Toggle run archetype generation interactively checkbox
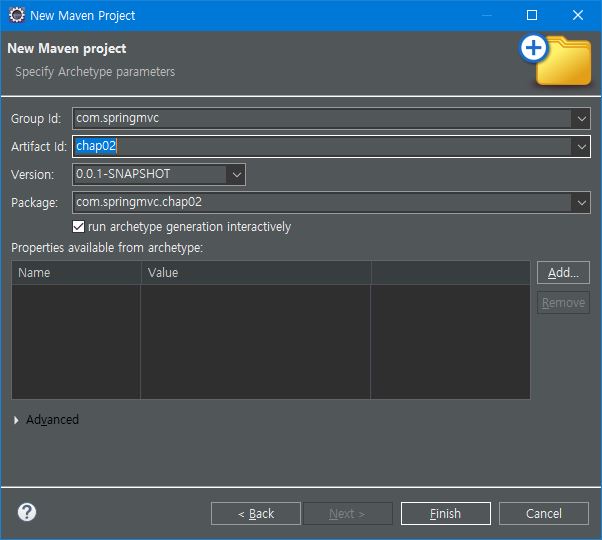This screenshot has width=602, height=540. pos(78,226)
